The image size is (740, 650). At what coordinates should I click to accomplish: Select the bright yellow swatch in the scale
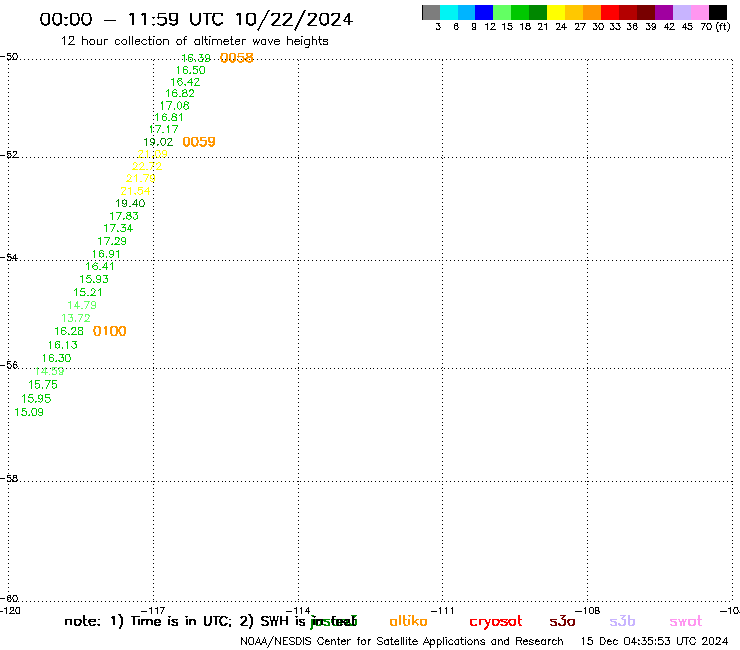pos(556,12)
